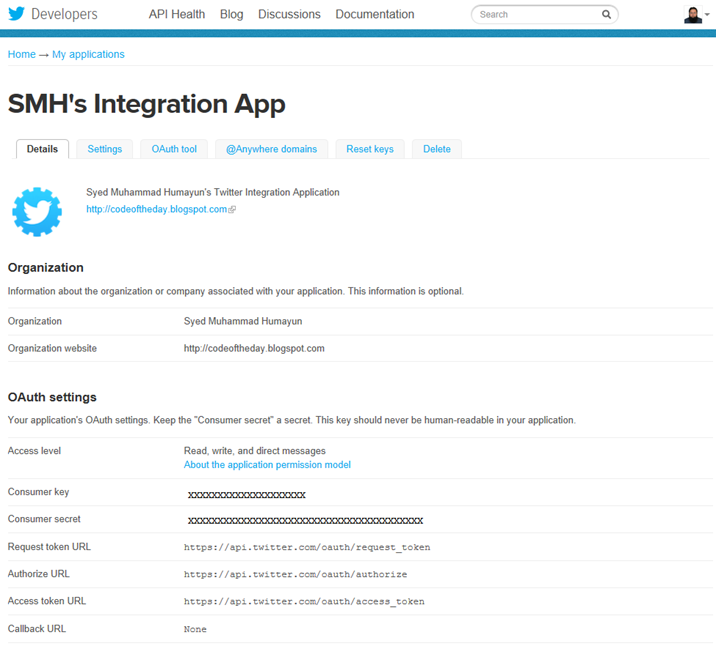The height and width of the screenshot is (646, 716).
Task: Switch to the OAuth tool tab
Action: pos(174,149)
